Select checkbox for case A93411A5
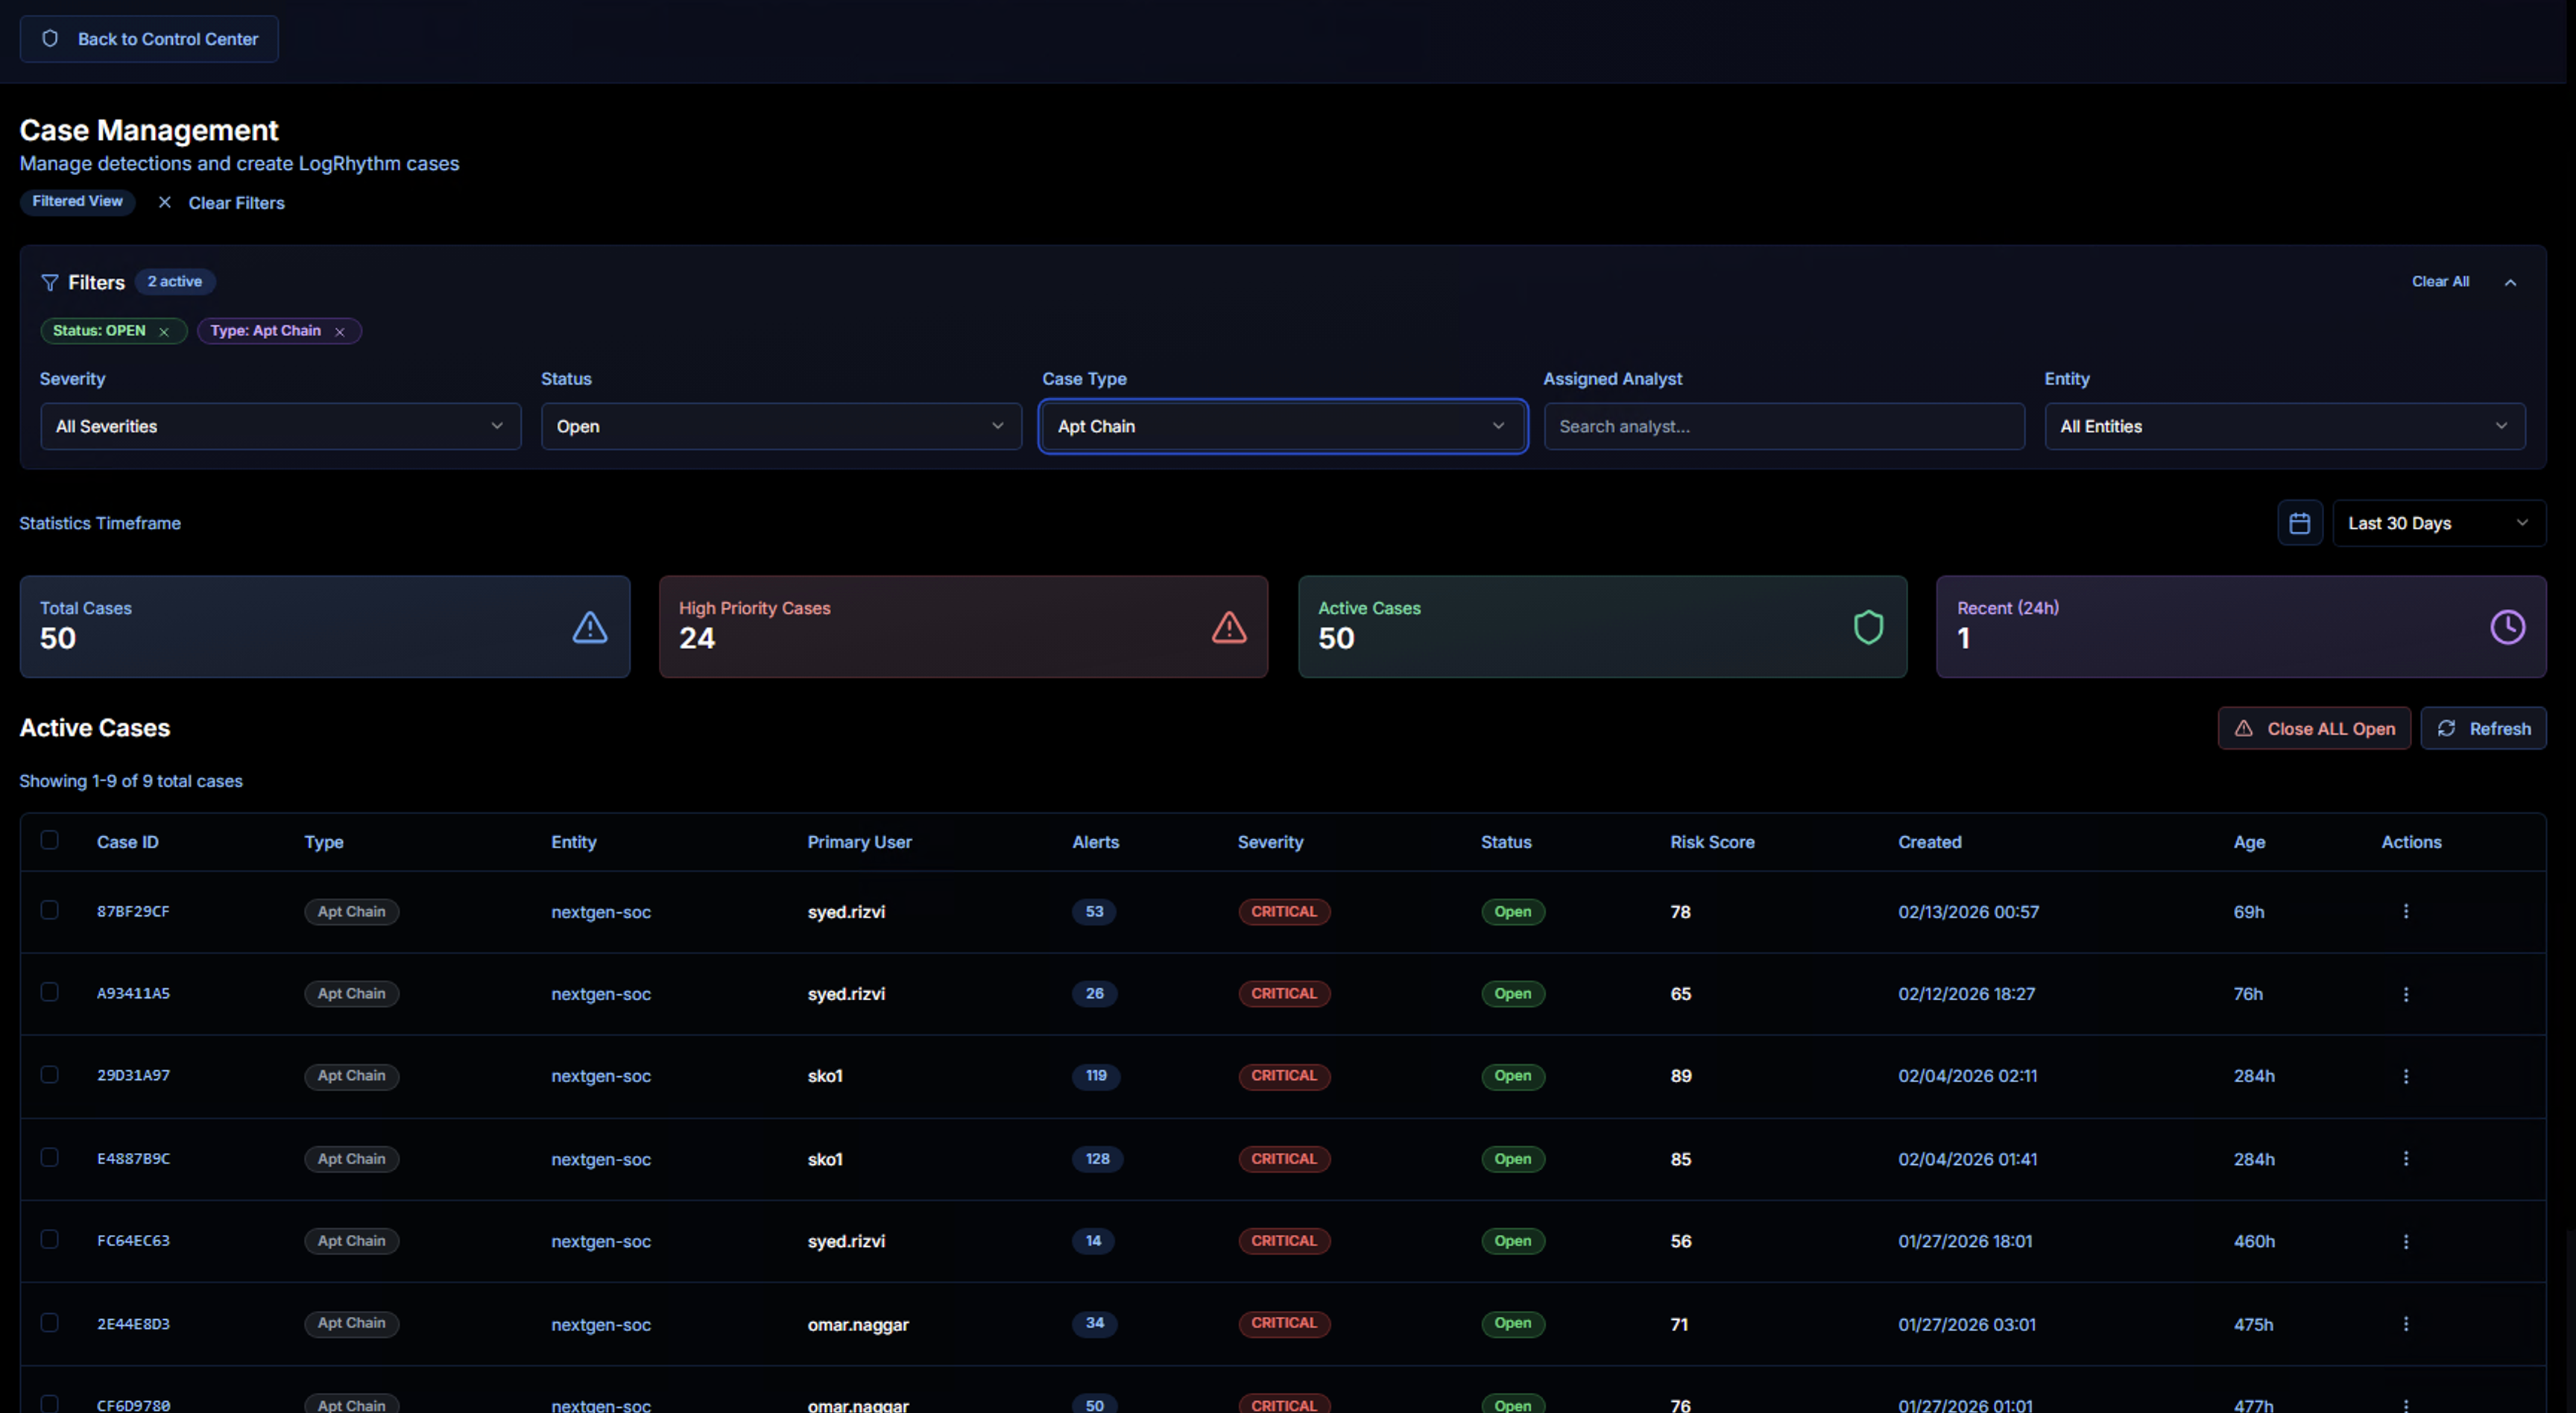The image size is (2576, 1413). click(49, 992)
